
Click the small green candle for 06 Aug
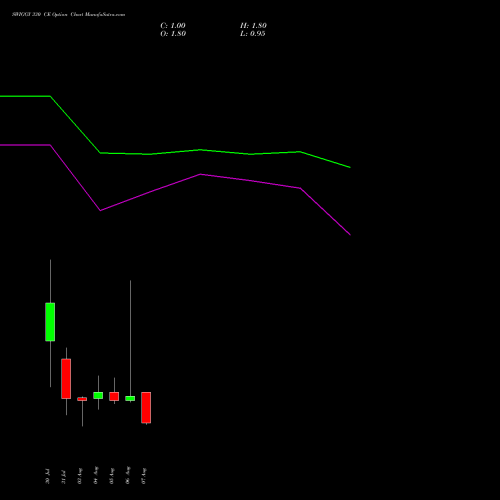[130, 398]
